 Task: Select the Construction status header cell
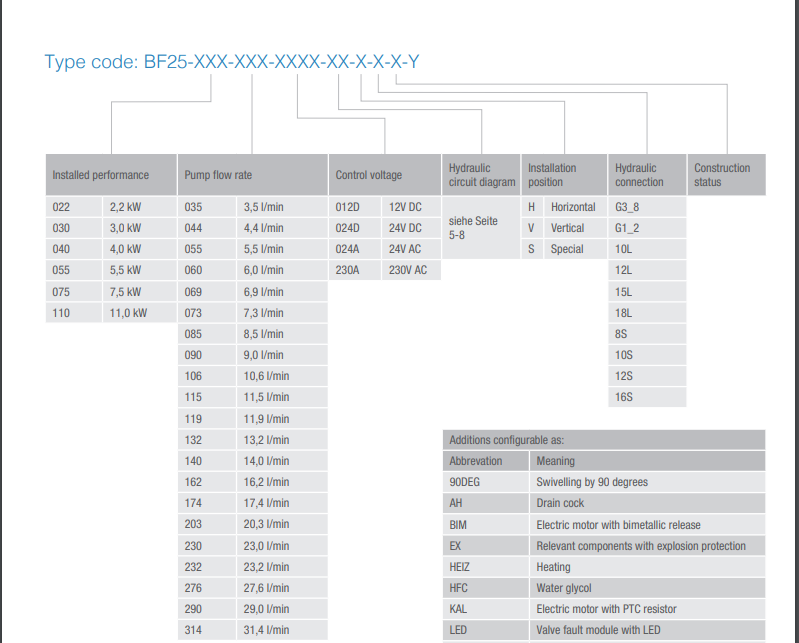coord(722,175)
